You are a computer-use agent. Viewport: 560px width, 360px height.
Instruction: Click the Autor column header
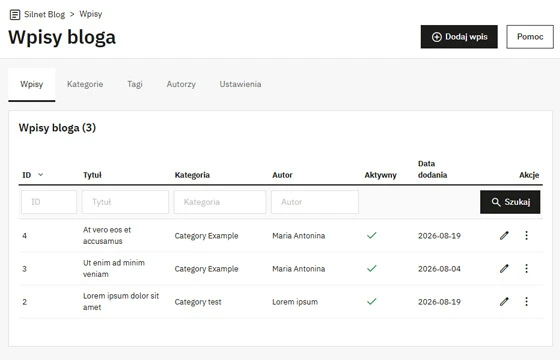point(282,175)
